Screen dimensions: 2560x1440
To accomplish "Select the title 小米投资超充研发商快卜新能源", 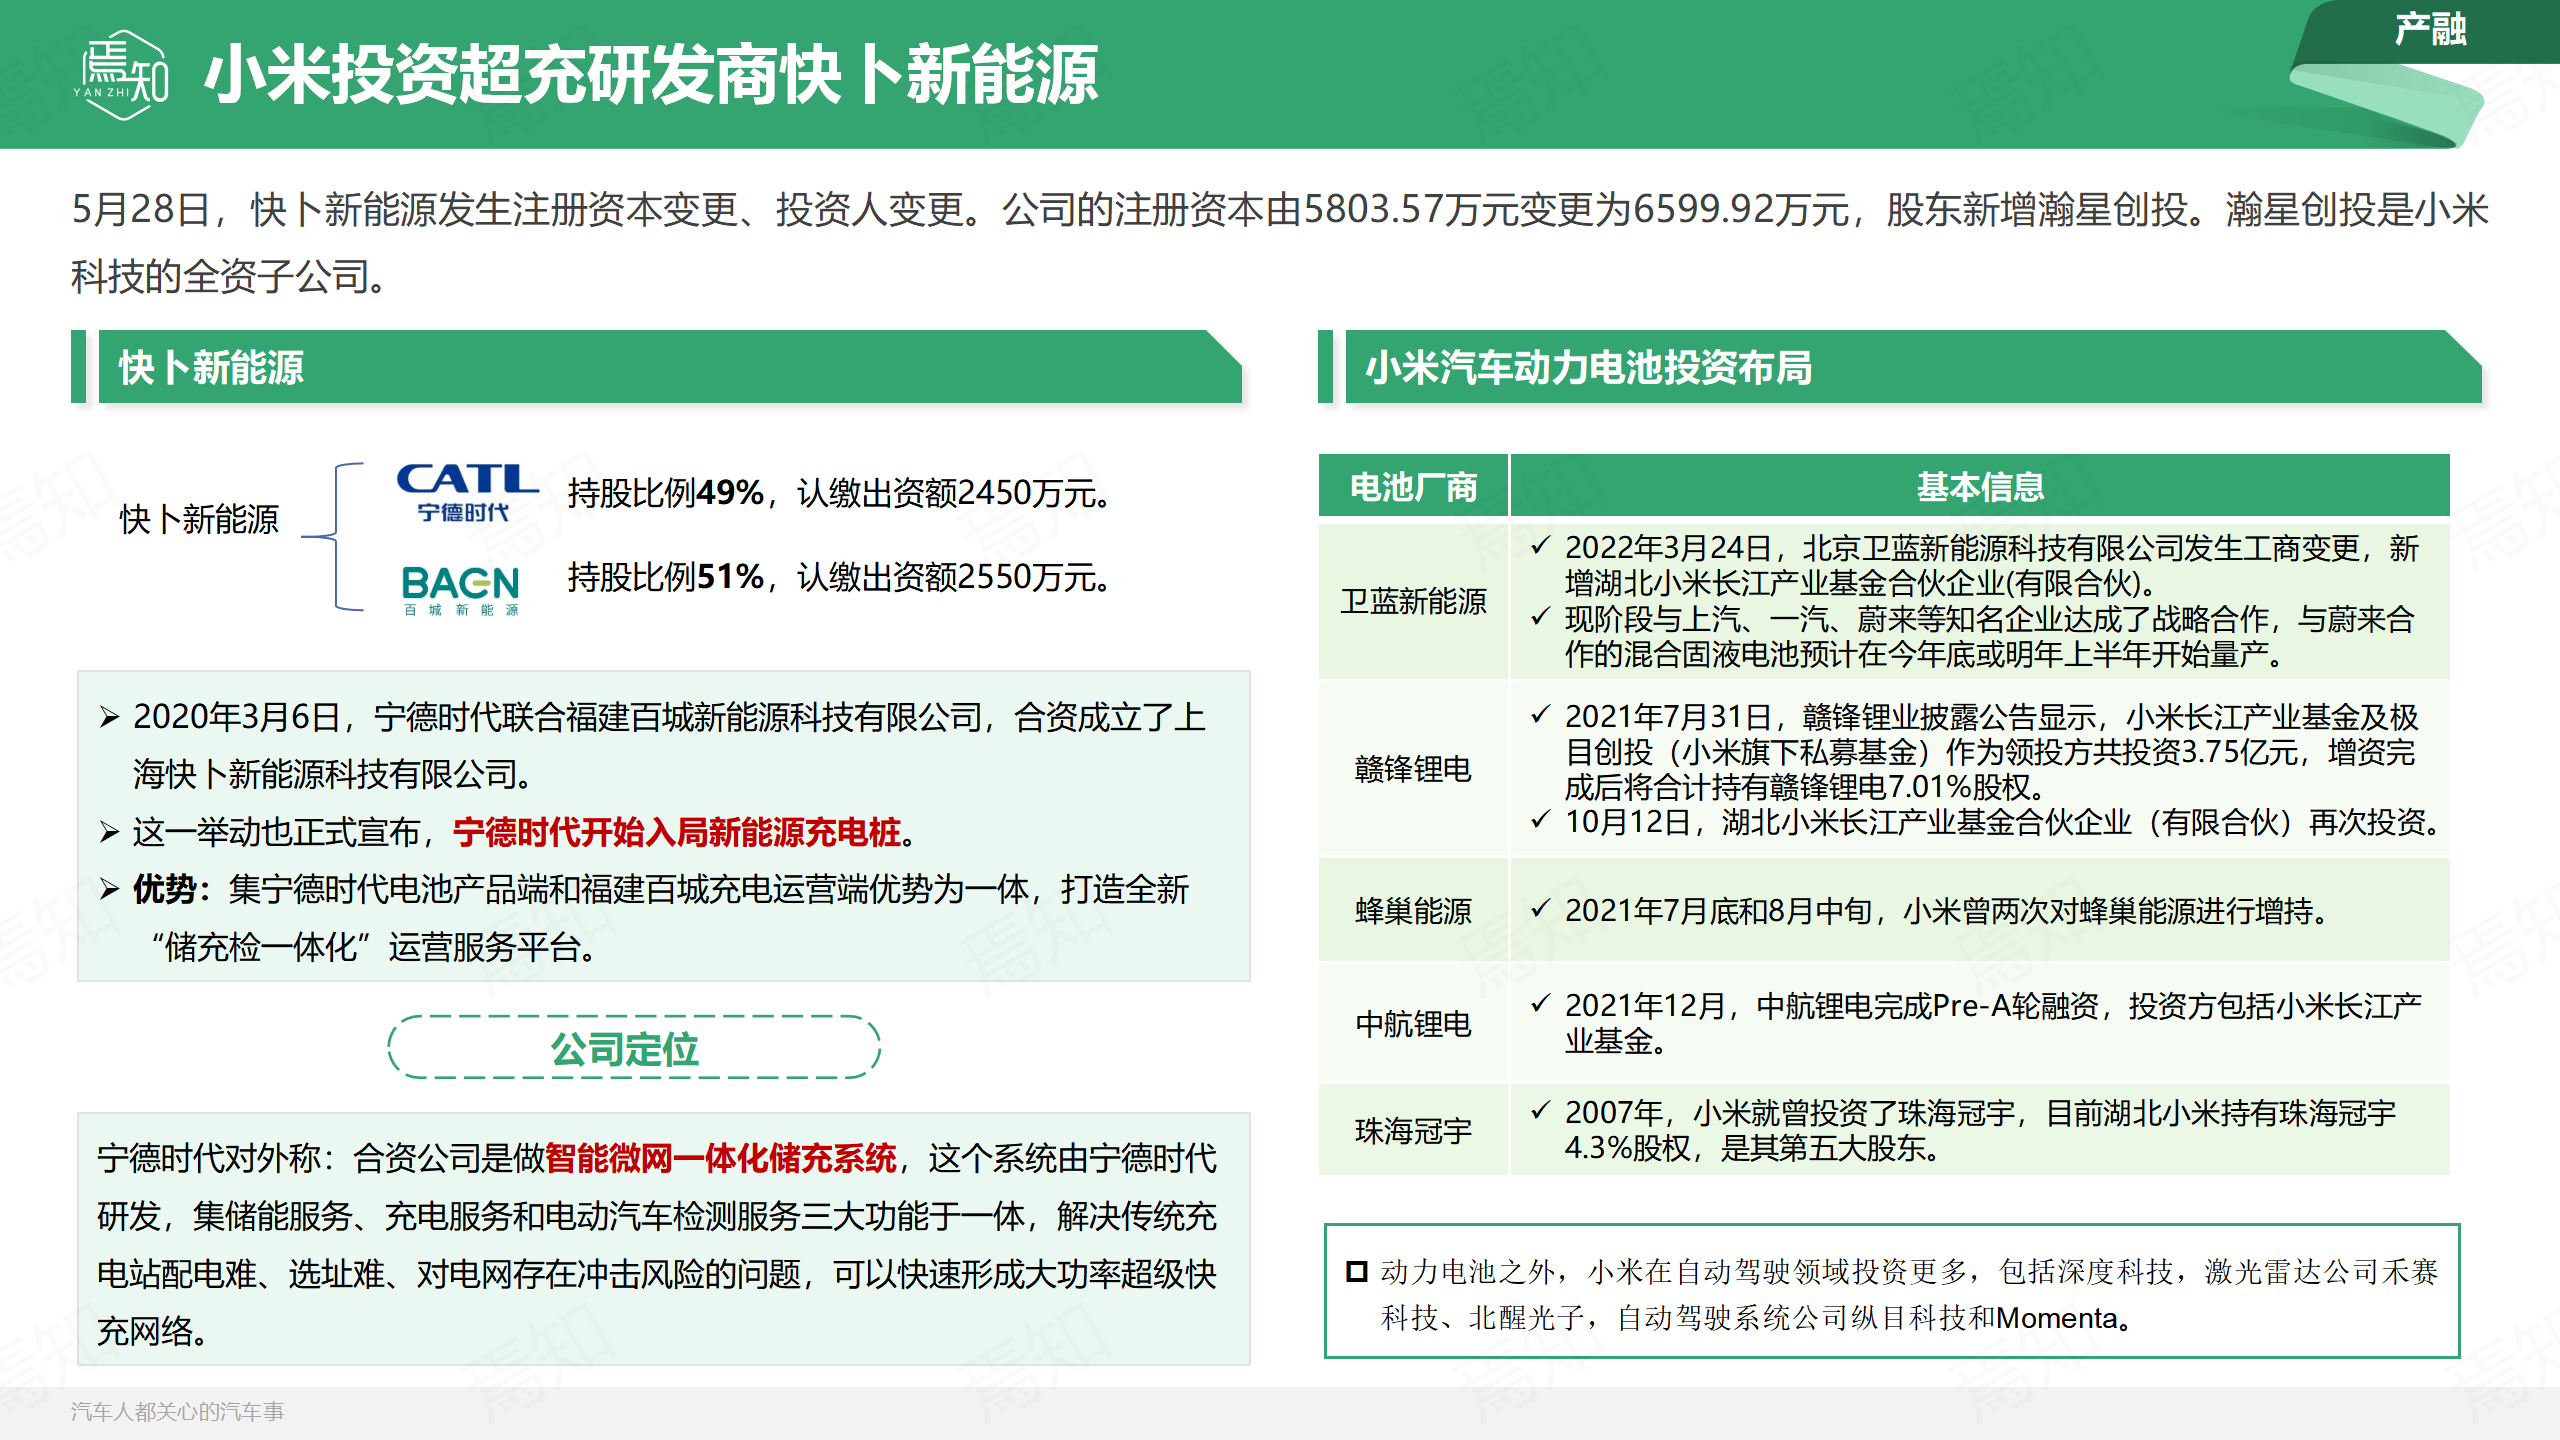I will (651, 75).
